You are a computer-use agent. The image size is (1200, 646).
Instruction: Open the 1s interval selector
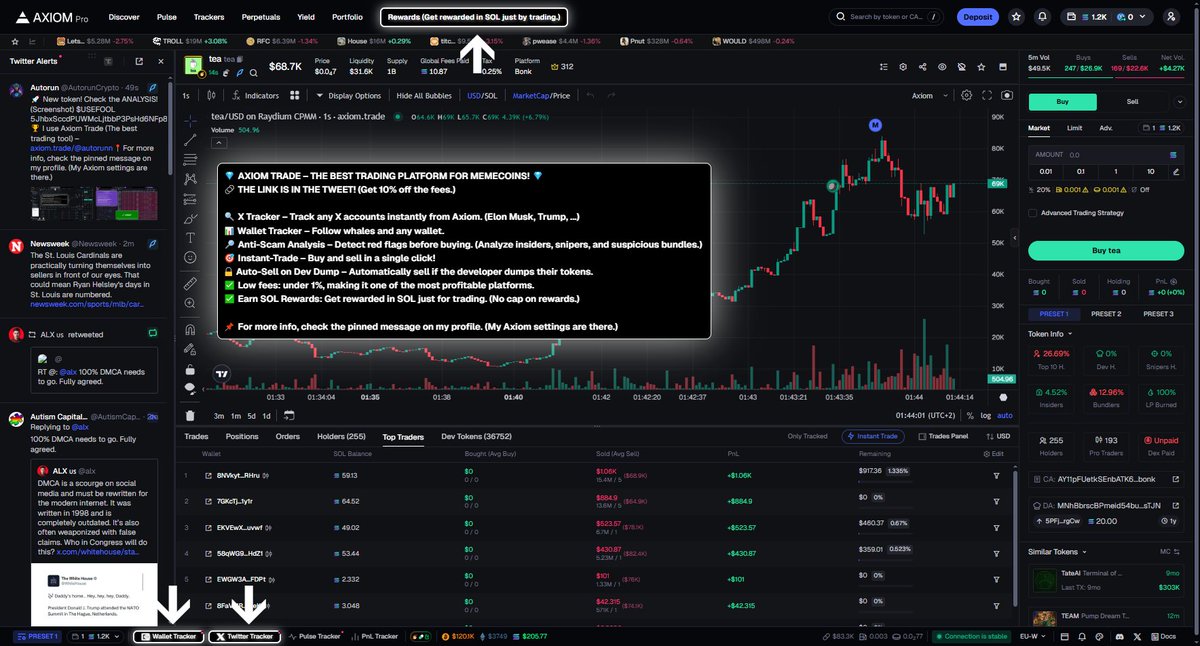(186, 96)
